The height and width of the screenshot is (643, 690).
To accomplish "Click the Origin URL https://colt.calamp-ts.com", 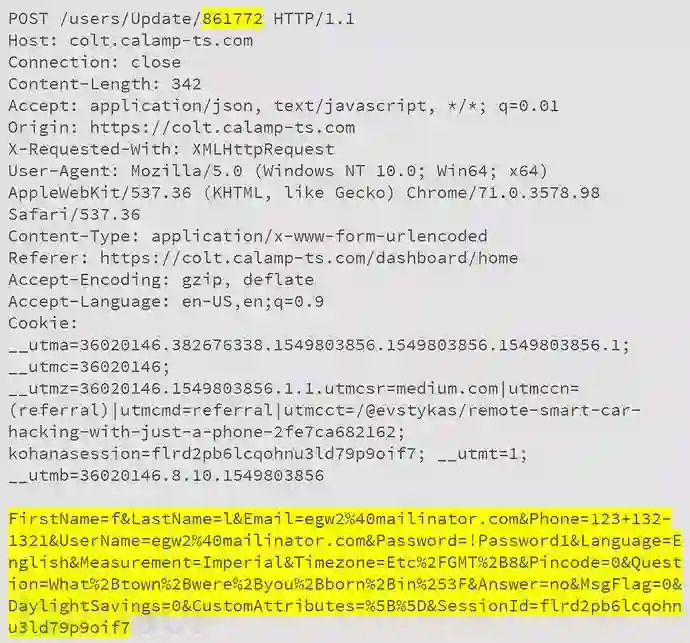I will tap(222, 128).
